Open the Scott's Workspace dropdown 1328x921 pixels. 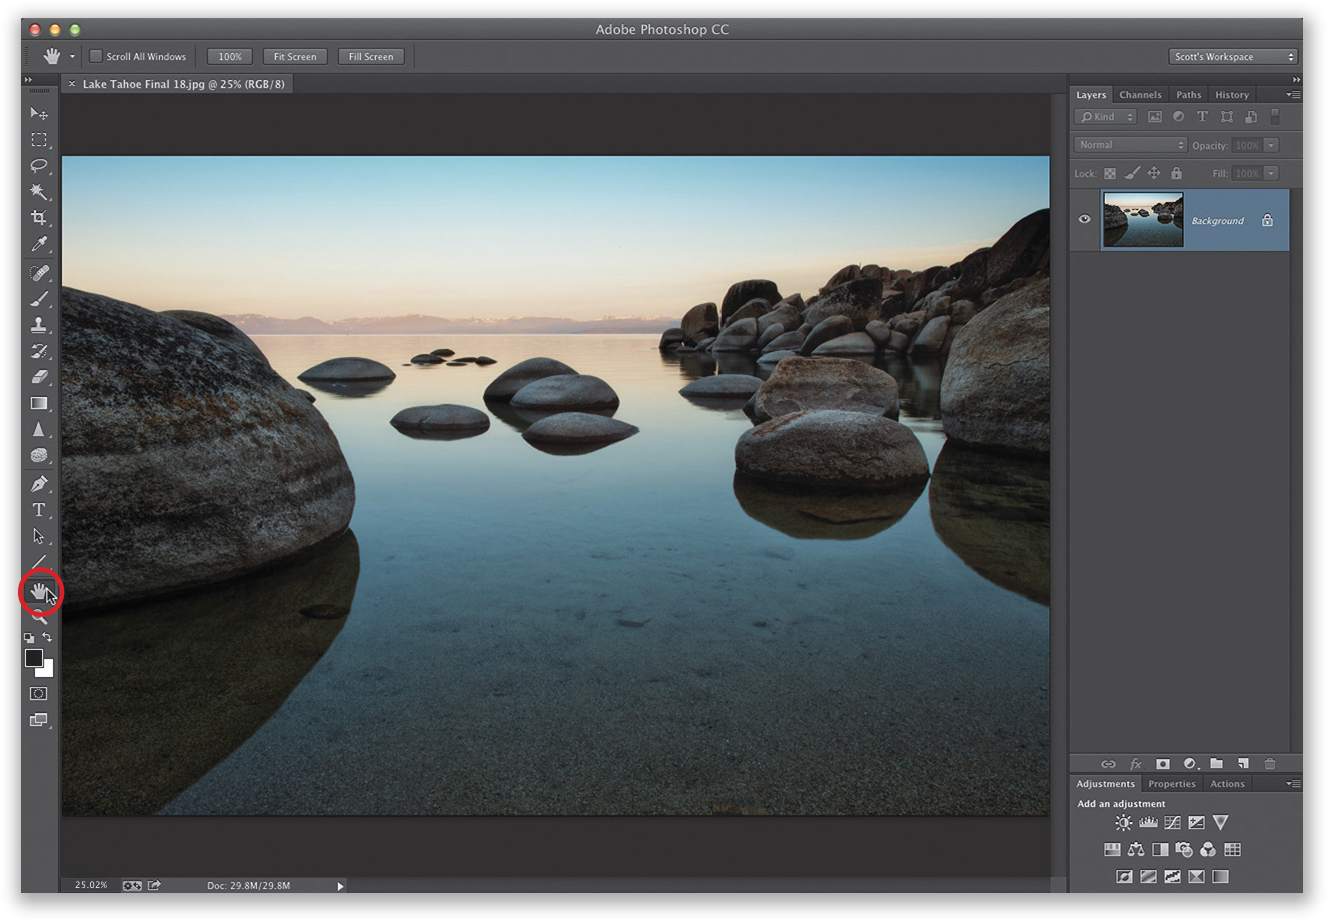1233,57
